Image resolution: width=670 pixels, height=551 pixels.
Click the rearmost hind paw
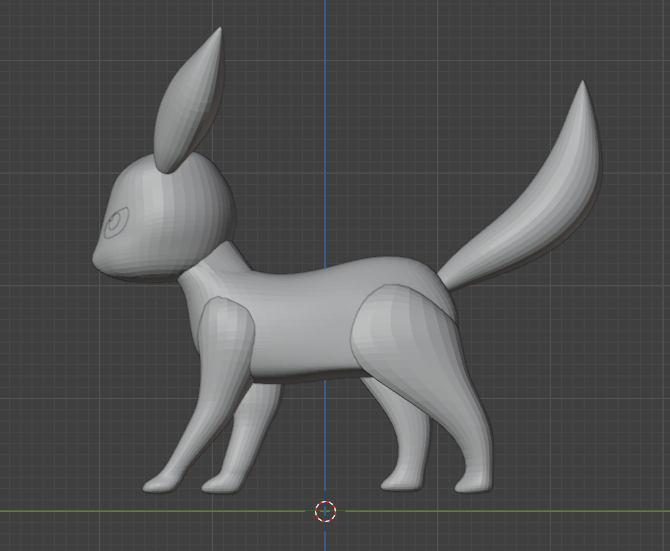pyautogui.click(x=473, y=483)
